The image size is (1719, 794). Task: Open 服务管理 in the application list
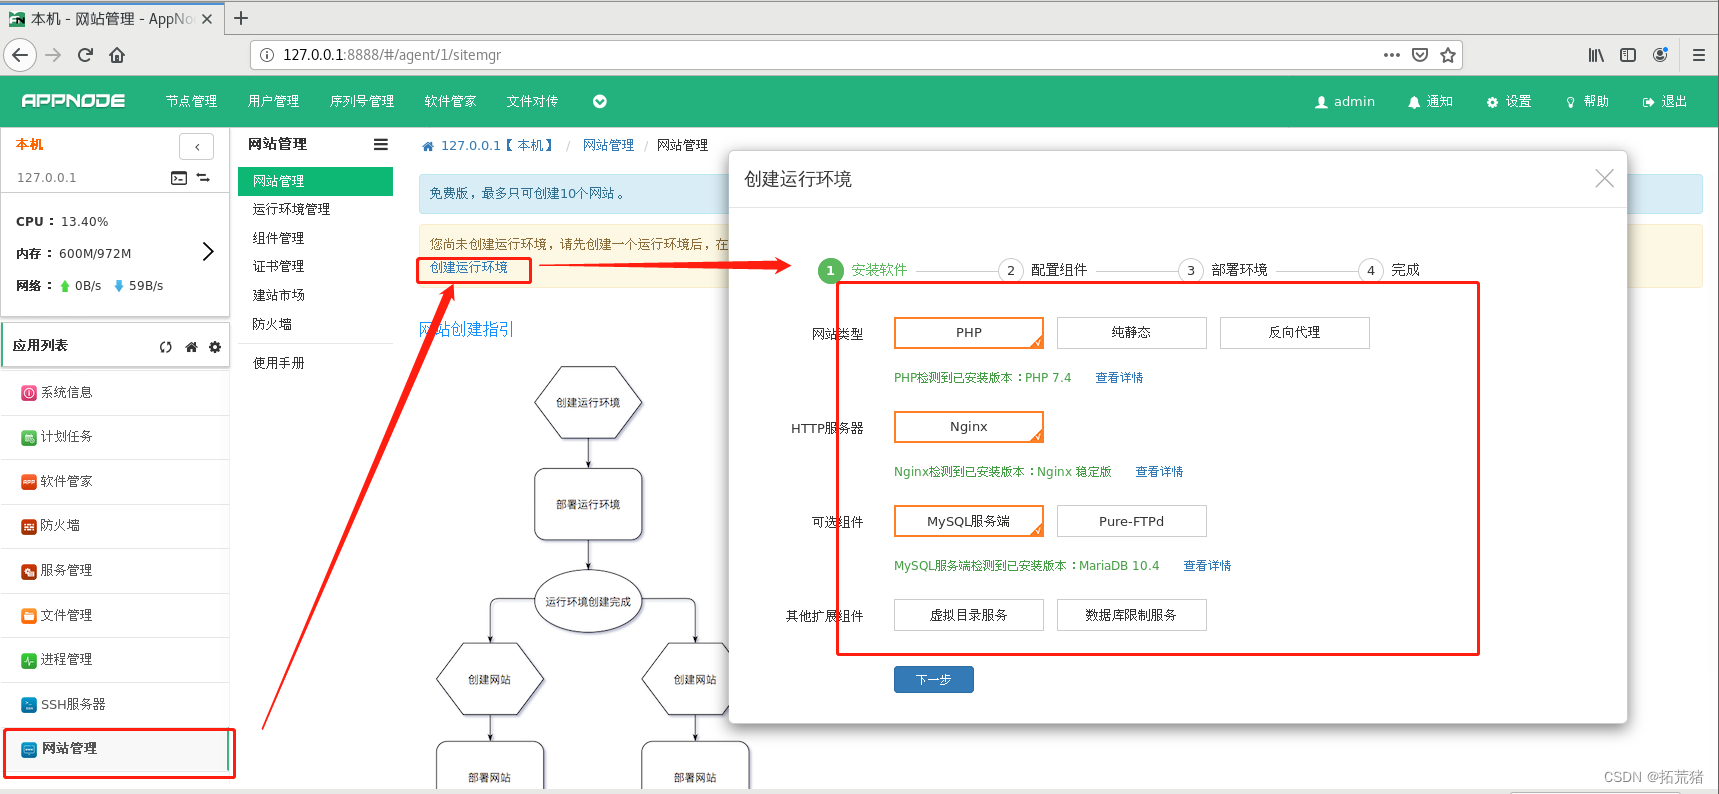pyautogui.click(x=115, y=571)
